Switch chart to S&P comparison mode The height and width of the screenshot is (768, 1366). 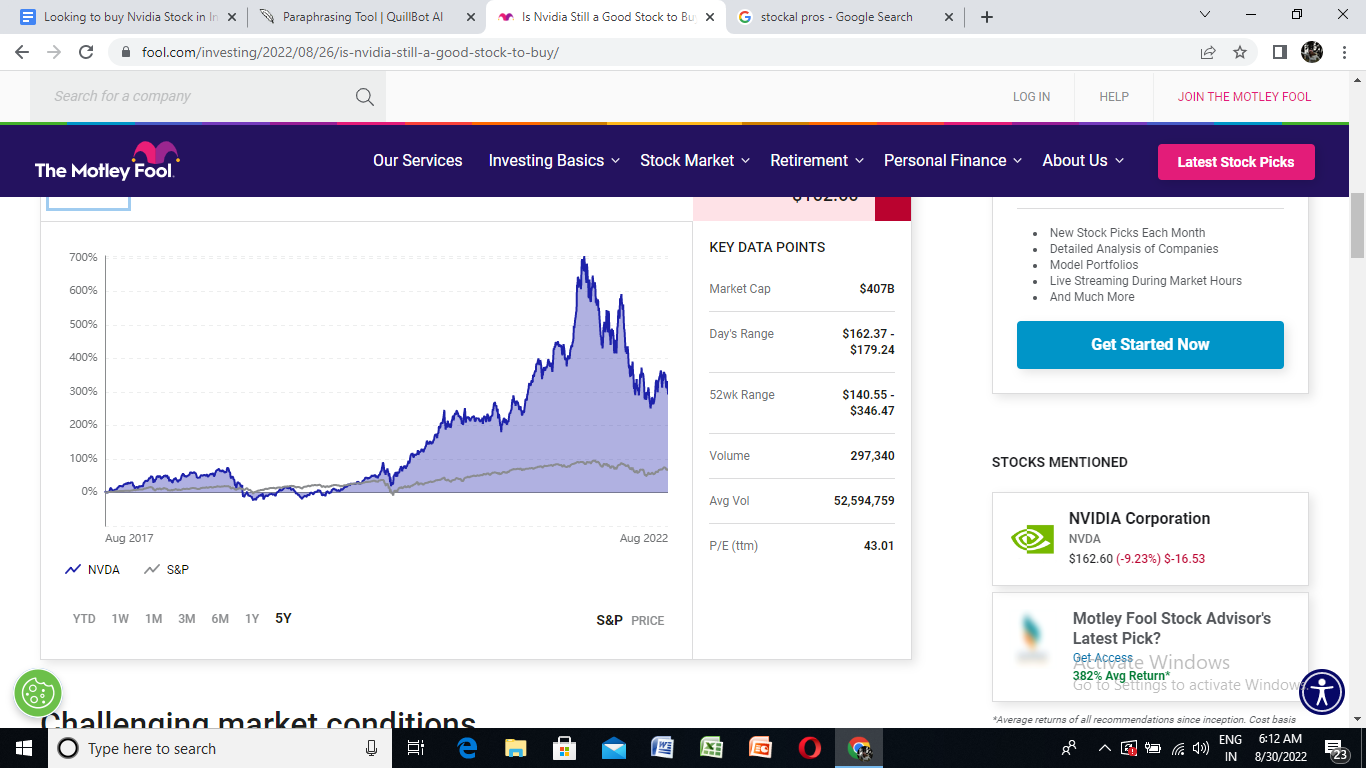pos(609,620)
